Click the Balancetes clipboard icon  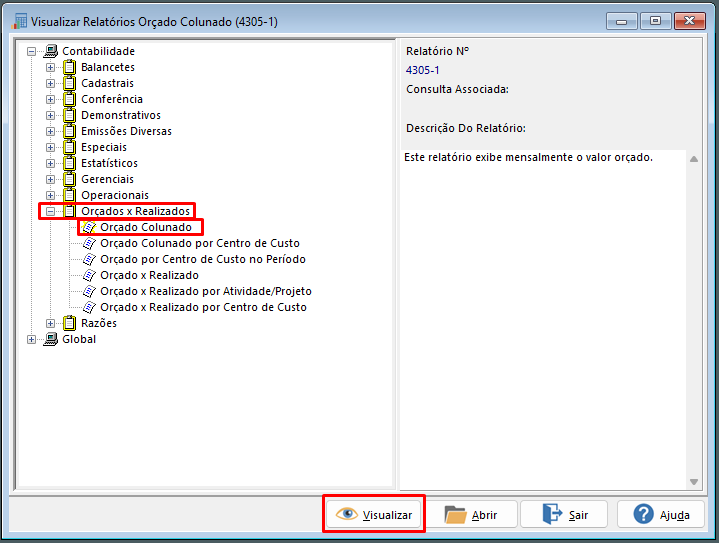point(69,67)
